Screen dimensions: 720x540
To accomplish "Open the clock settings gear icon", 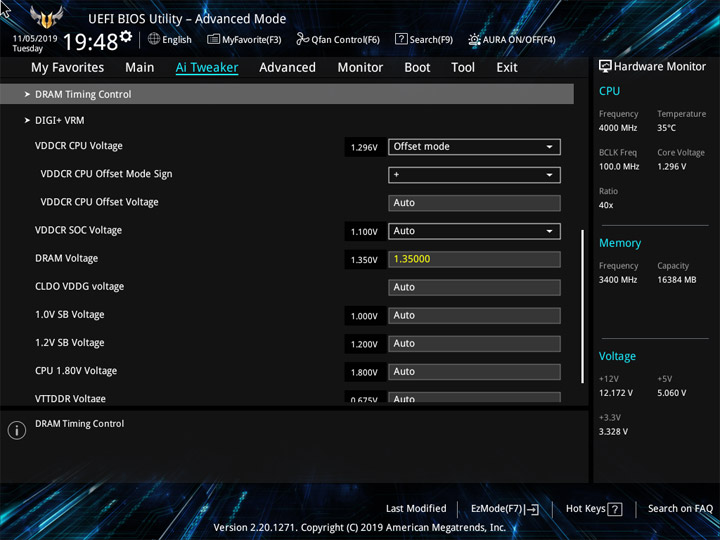I will point(126,36).
